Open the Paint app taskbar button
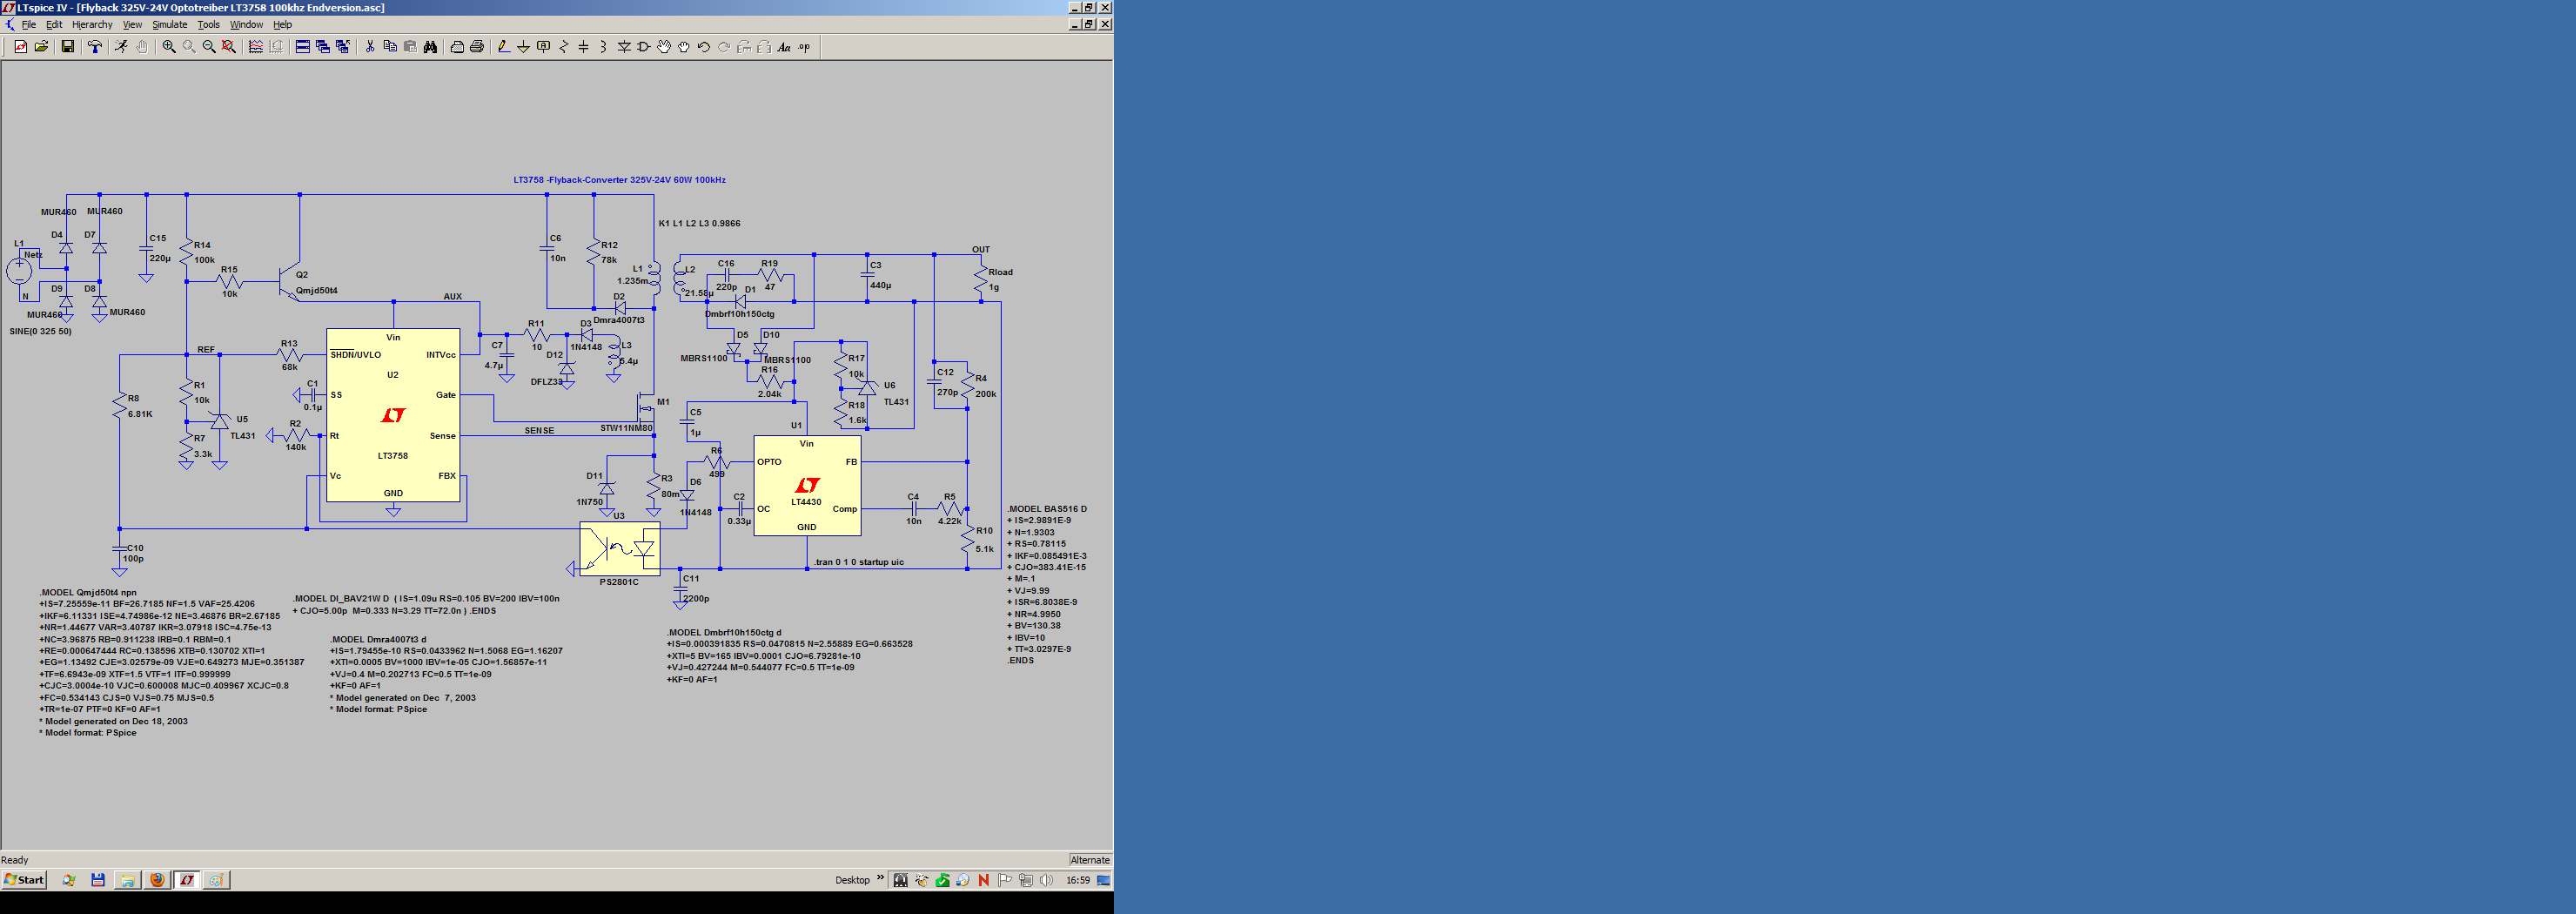This screenshot has width=2576, height=914. tap(216, 880)
